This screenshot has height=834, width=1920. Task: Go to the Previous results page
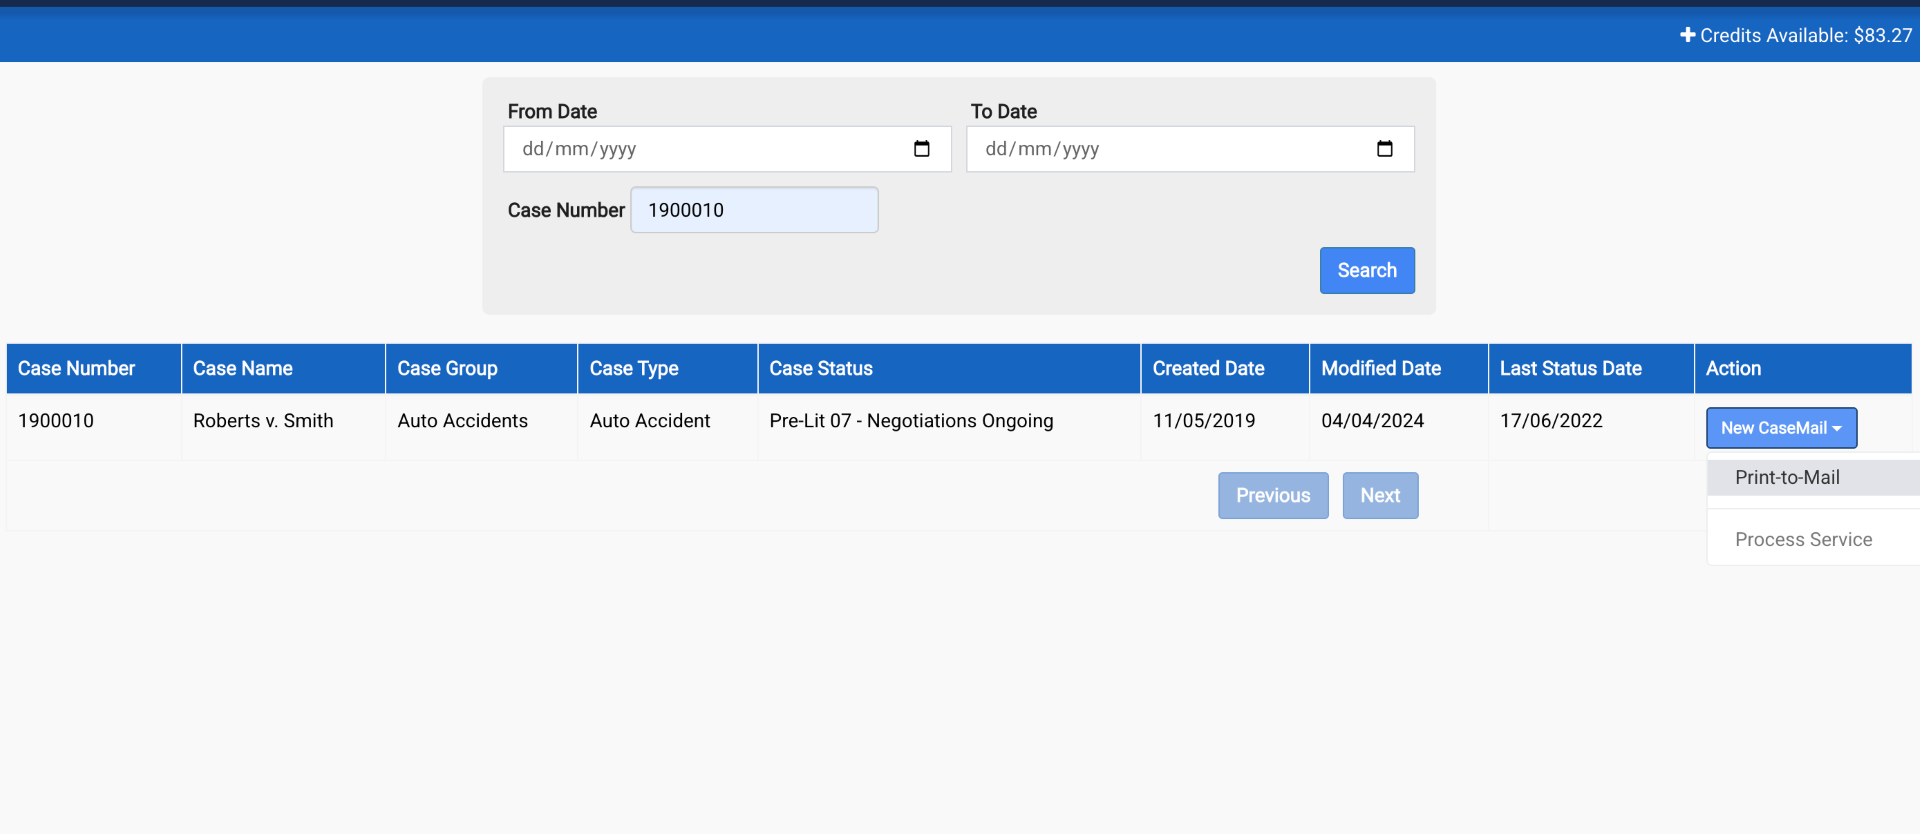[x=1272, y=496]
